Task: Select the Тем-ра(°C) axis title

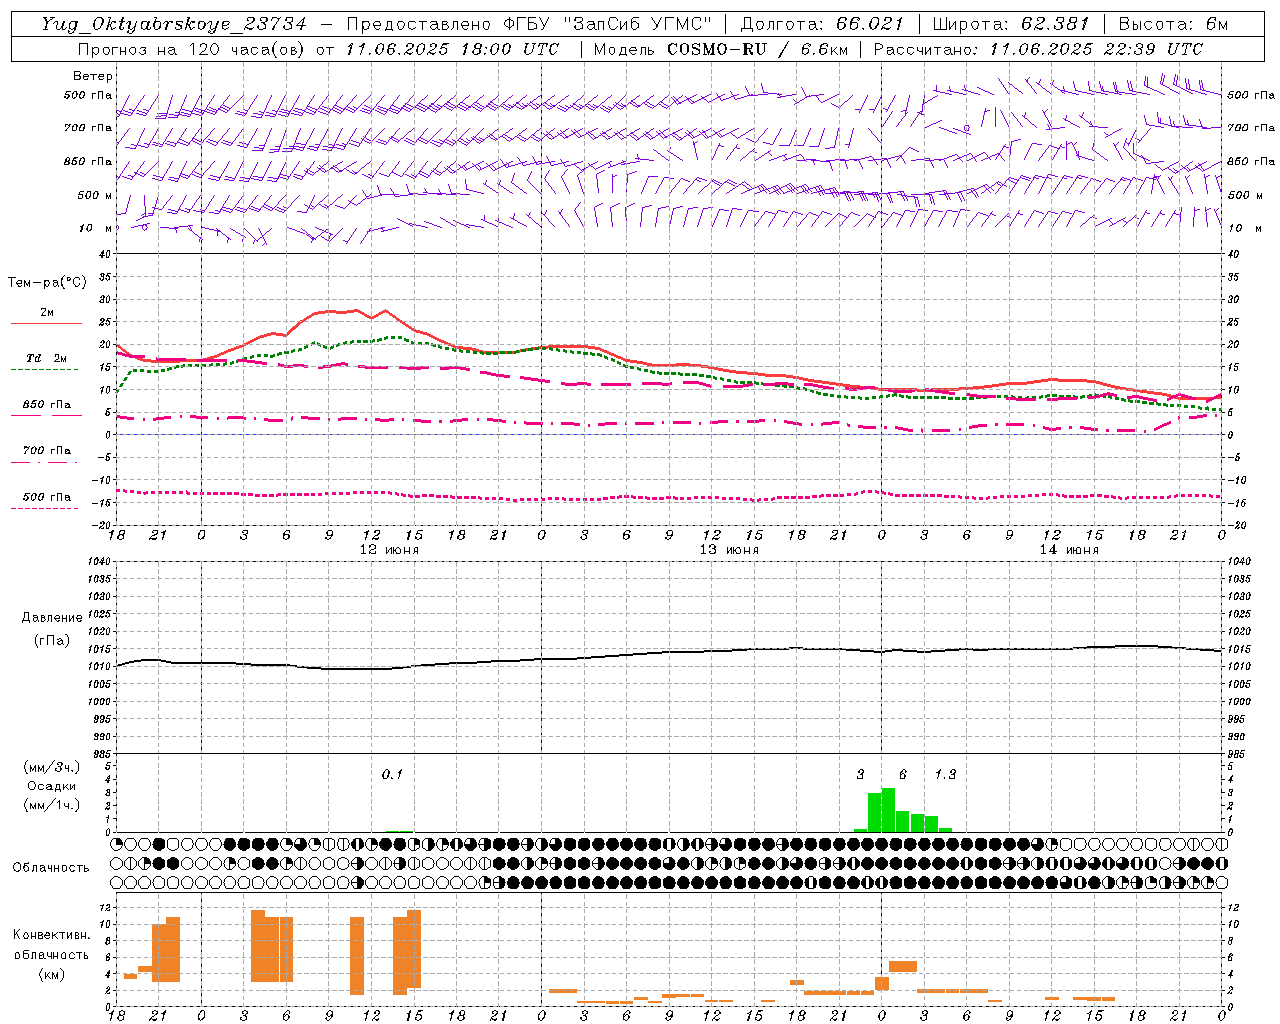Action: (47, 283)
